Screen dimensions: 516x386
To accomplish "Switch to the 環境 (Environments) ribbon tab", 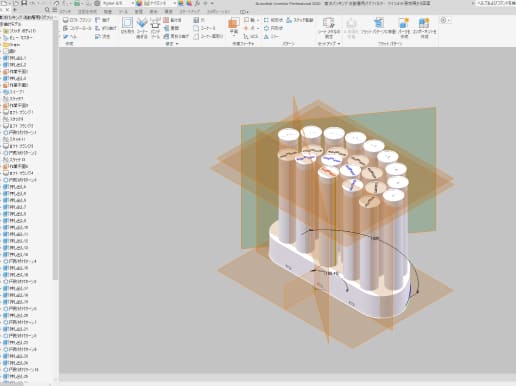I will coord(168,12).
